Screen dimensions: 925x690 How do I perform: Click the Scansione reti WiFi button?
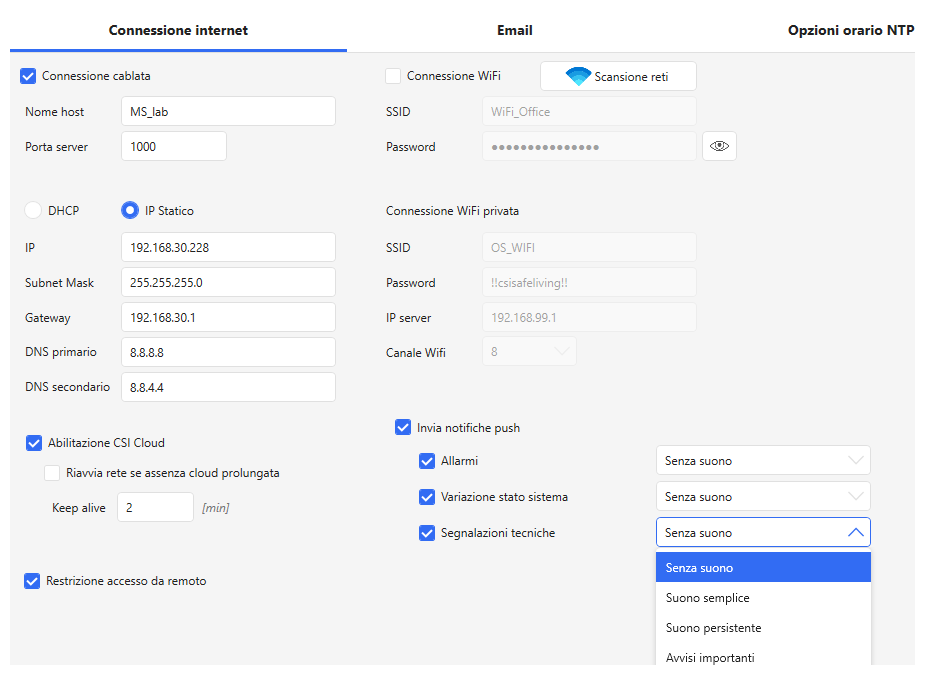[x=618, y=76]
